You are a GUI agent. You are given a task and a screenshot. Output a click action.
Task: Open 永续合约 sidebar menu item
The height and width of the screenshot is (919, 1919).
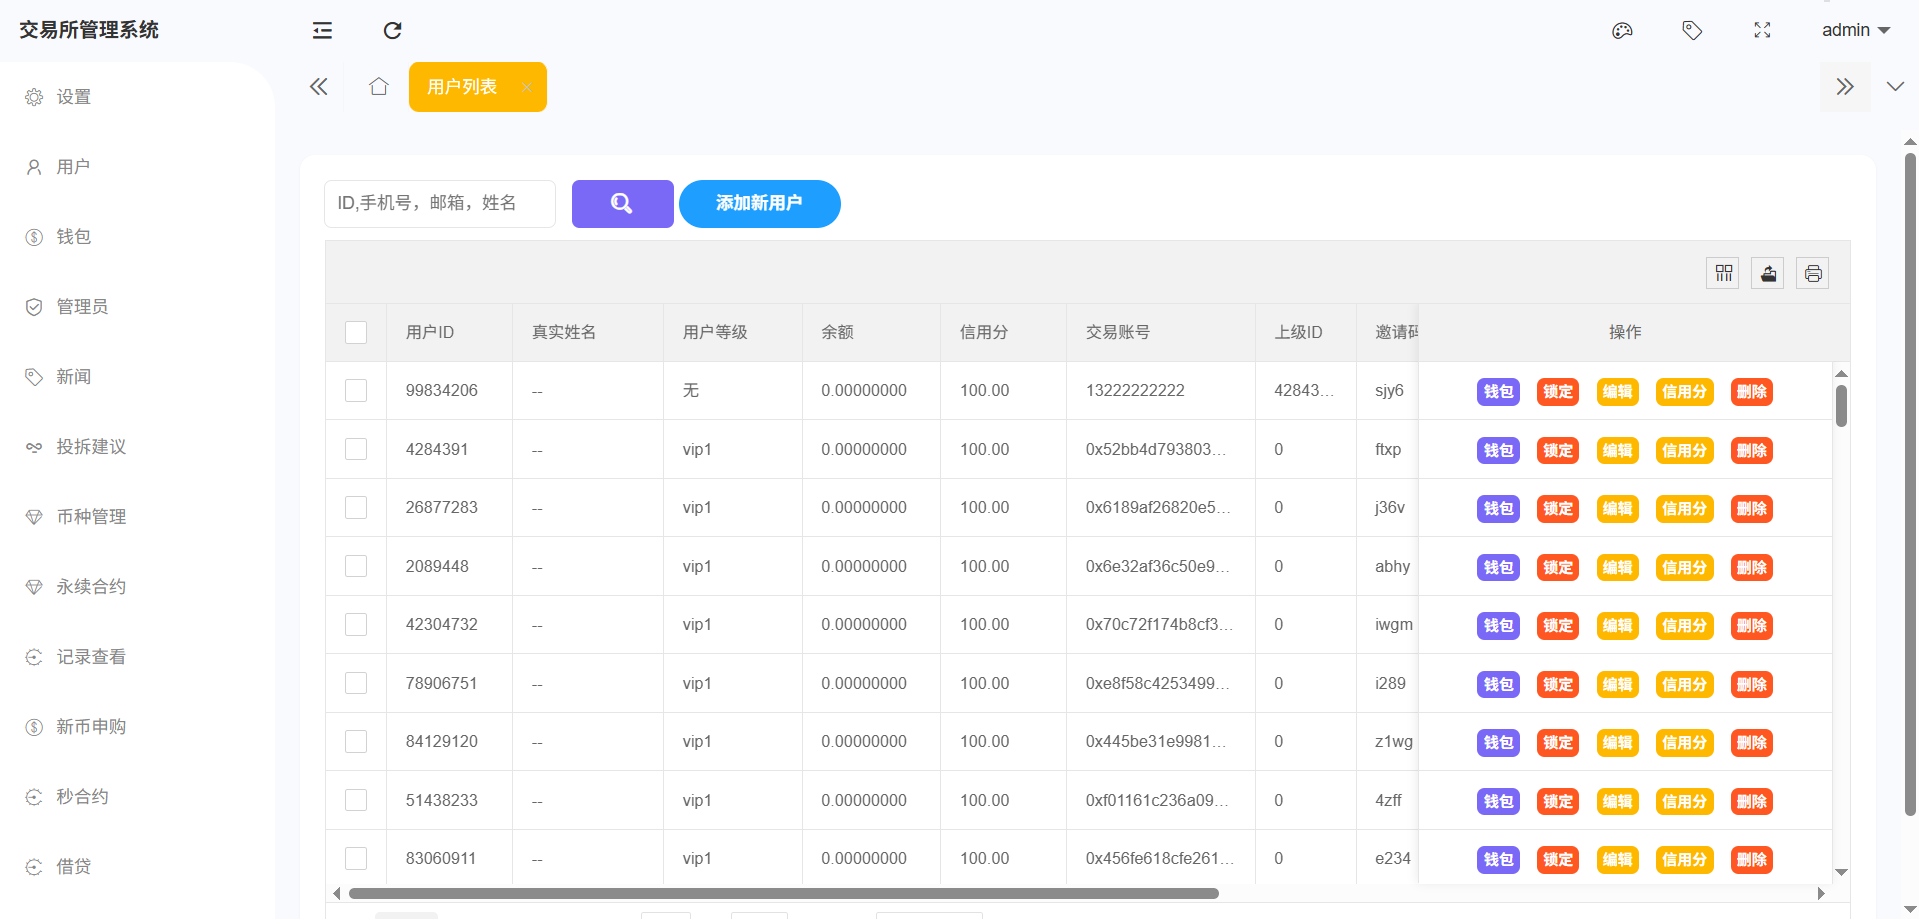[x=91, y=587]
